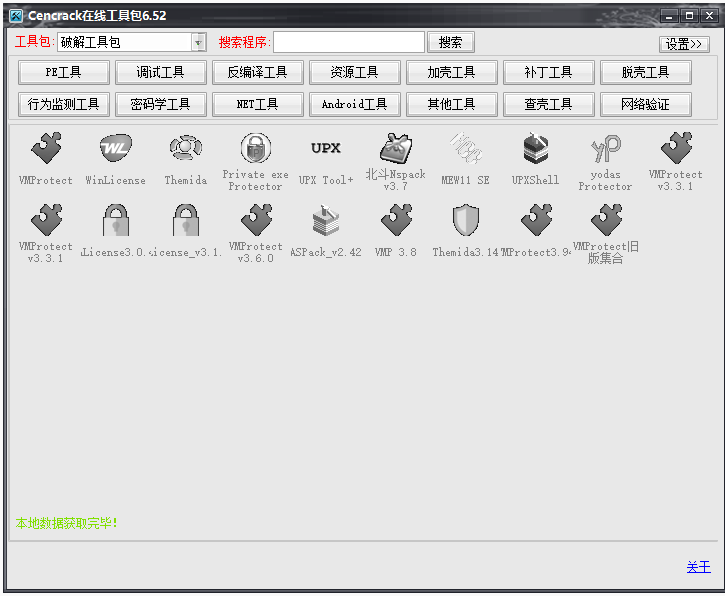Open the WinLicense tool icon
The image size is (725, 596).
click(115, 150)
